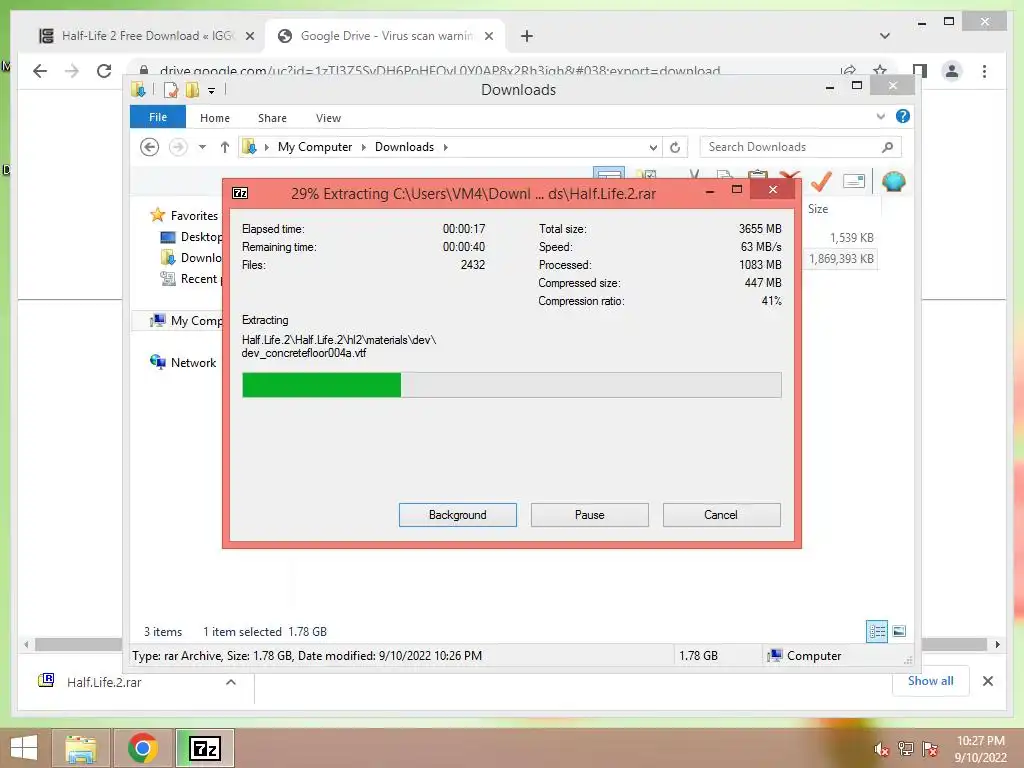This screenshot has height=768, width=1024.
Task: Open the Share ribbon tab
Action: (x=272, y=118)
